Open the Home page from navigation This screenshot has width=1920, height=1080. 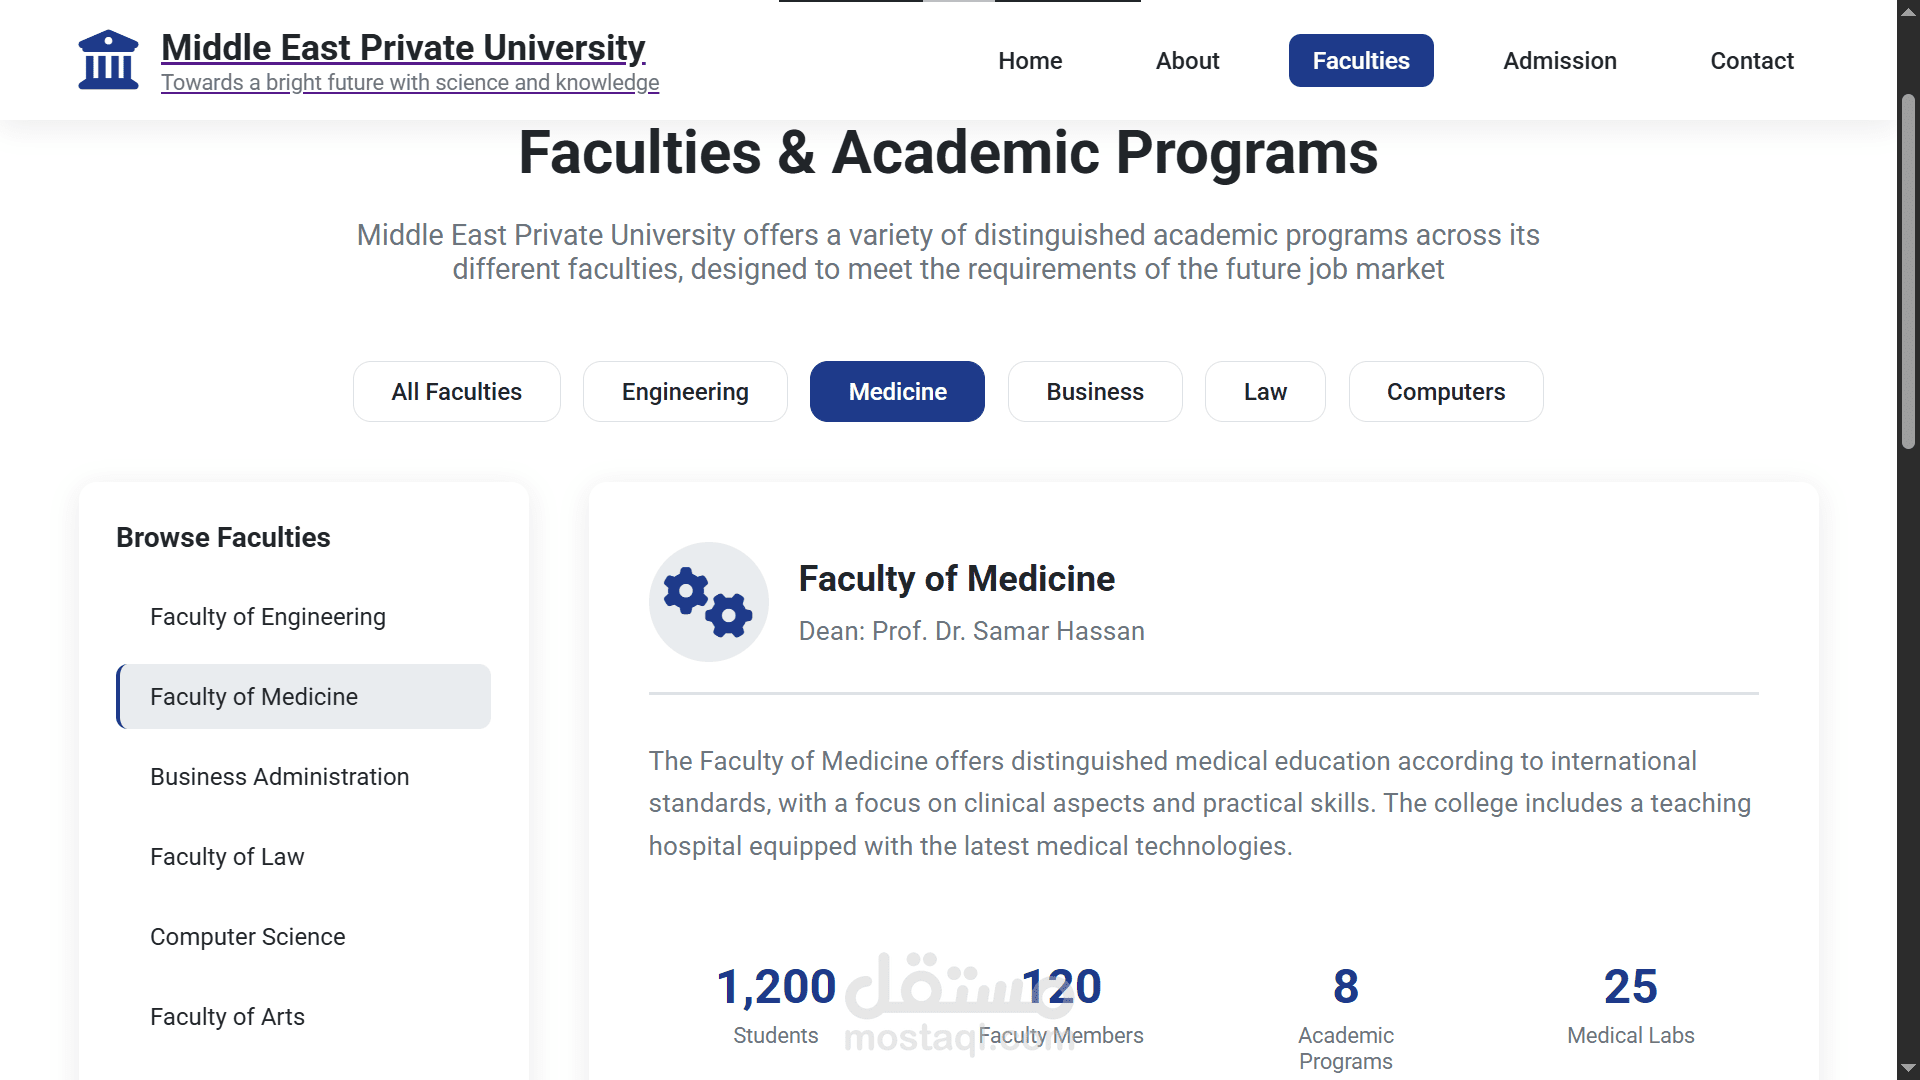point(1030,61)
